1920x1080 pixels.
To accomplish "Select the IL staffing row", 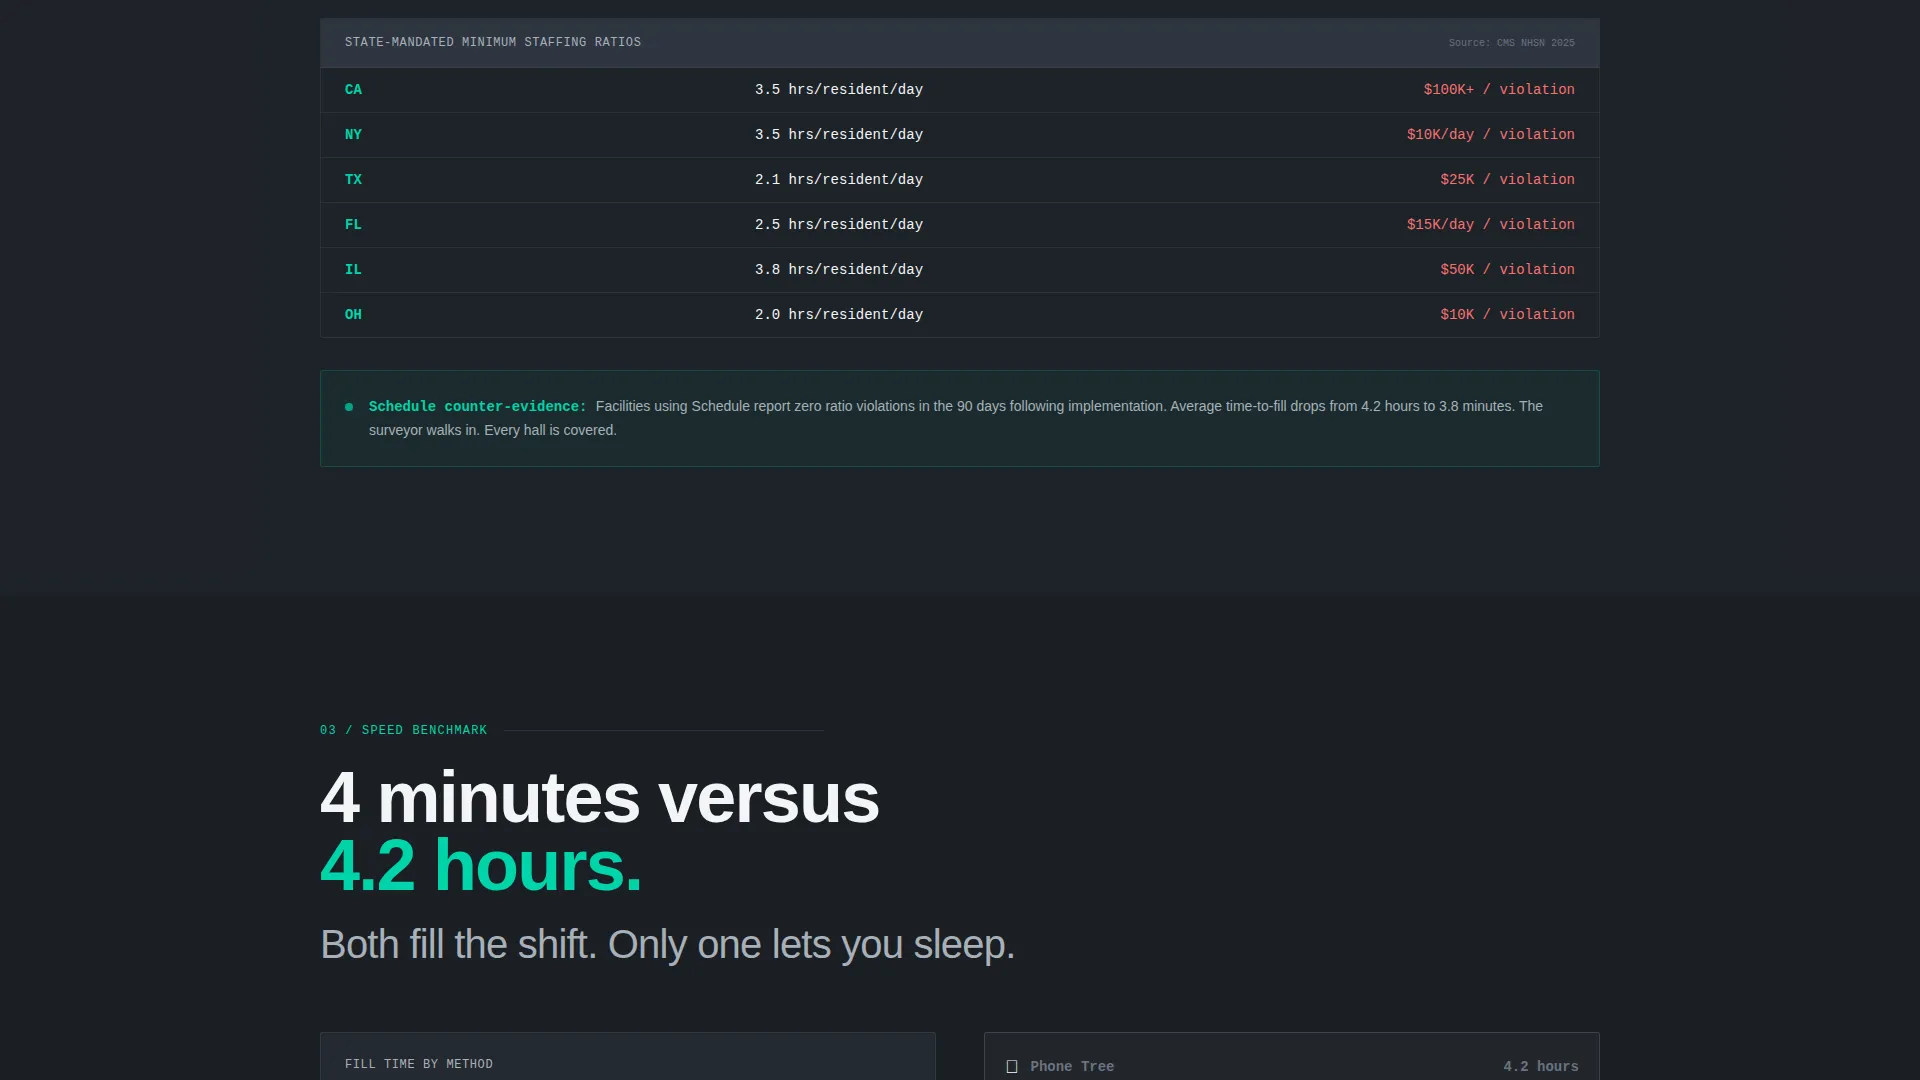I will pos(960,270).
